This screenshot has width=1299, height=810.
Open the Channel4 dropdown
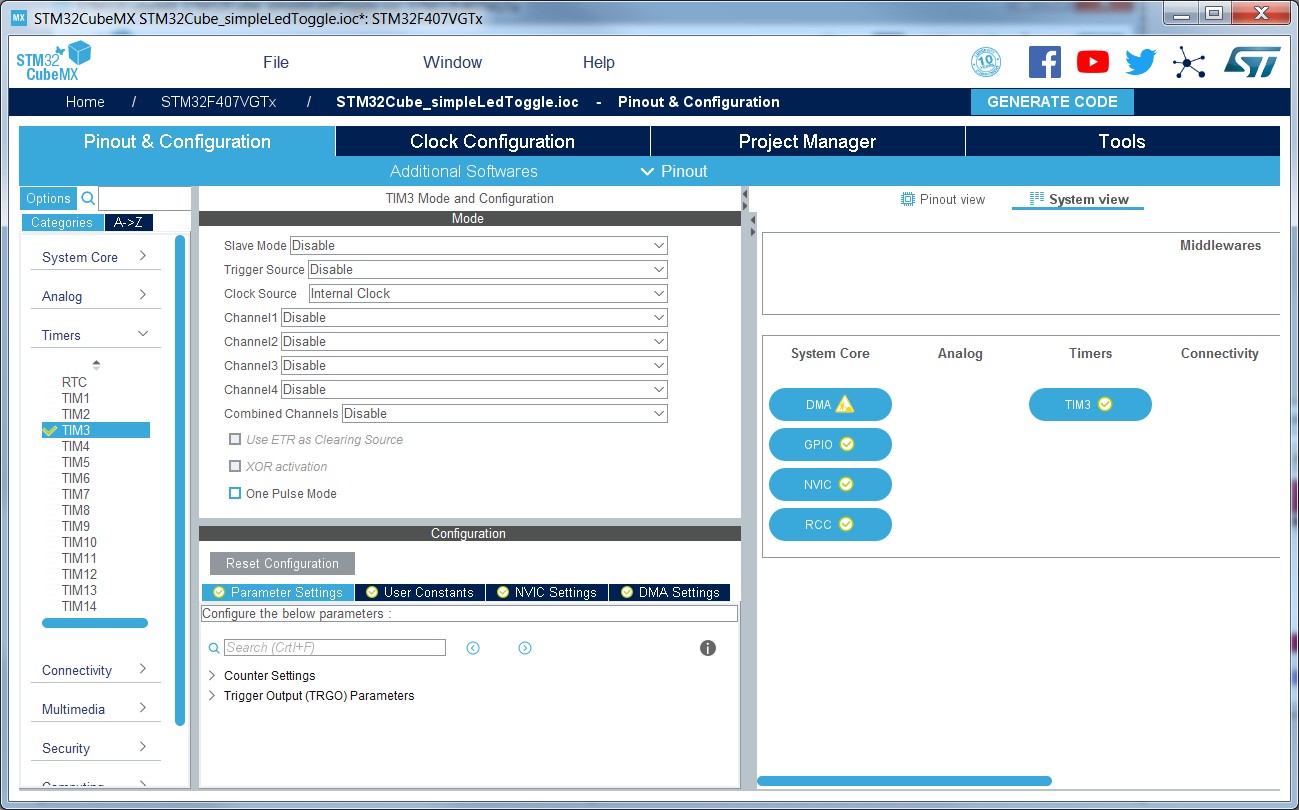[474, 389]
